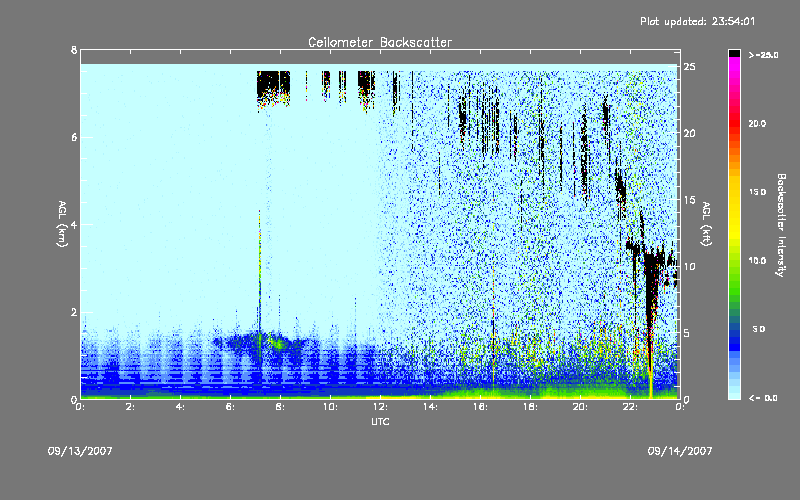Viewport: 800px width, 500px height.
Task: Click the 25 kft tick label on right axis
Action: [689, 67]
